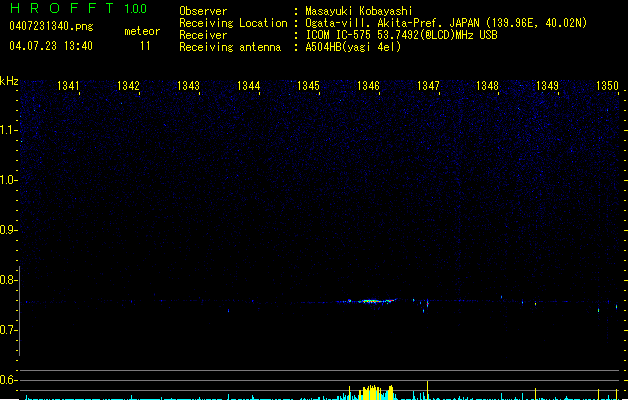Click the 1349 time axis marker
The image size is (629, 400).
click(548, 86)
